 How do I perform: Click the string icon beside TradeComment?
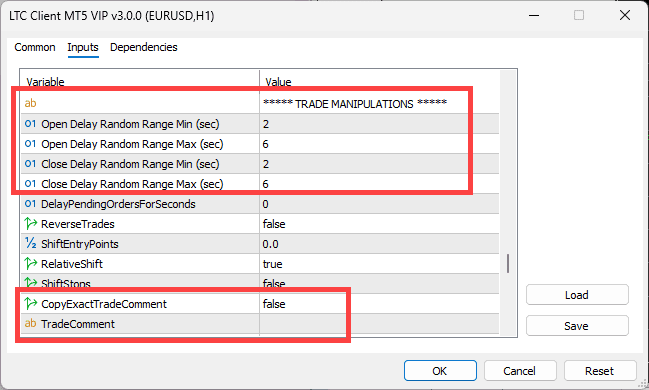30,323
